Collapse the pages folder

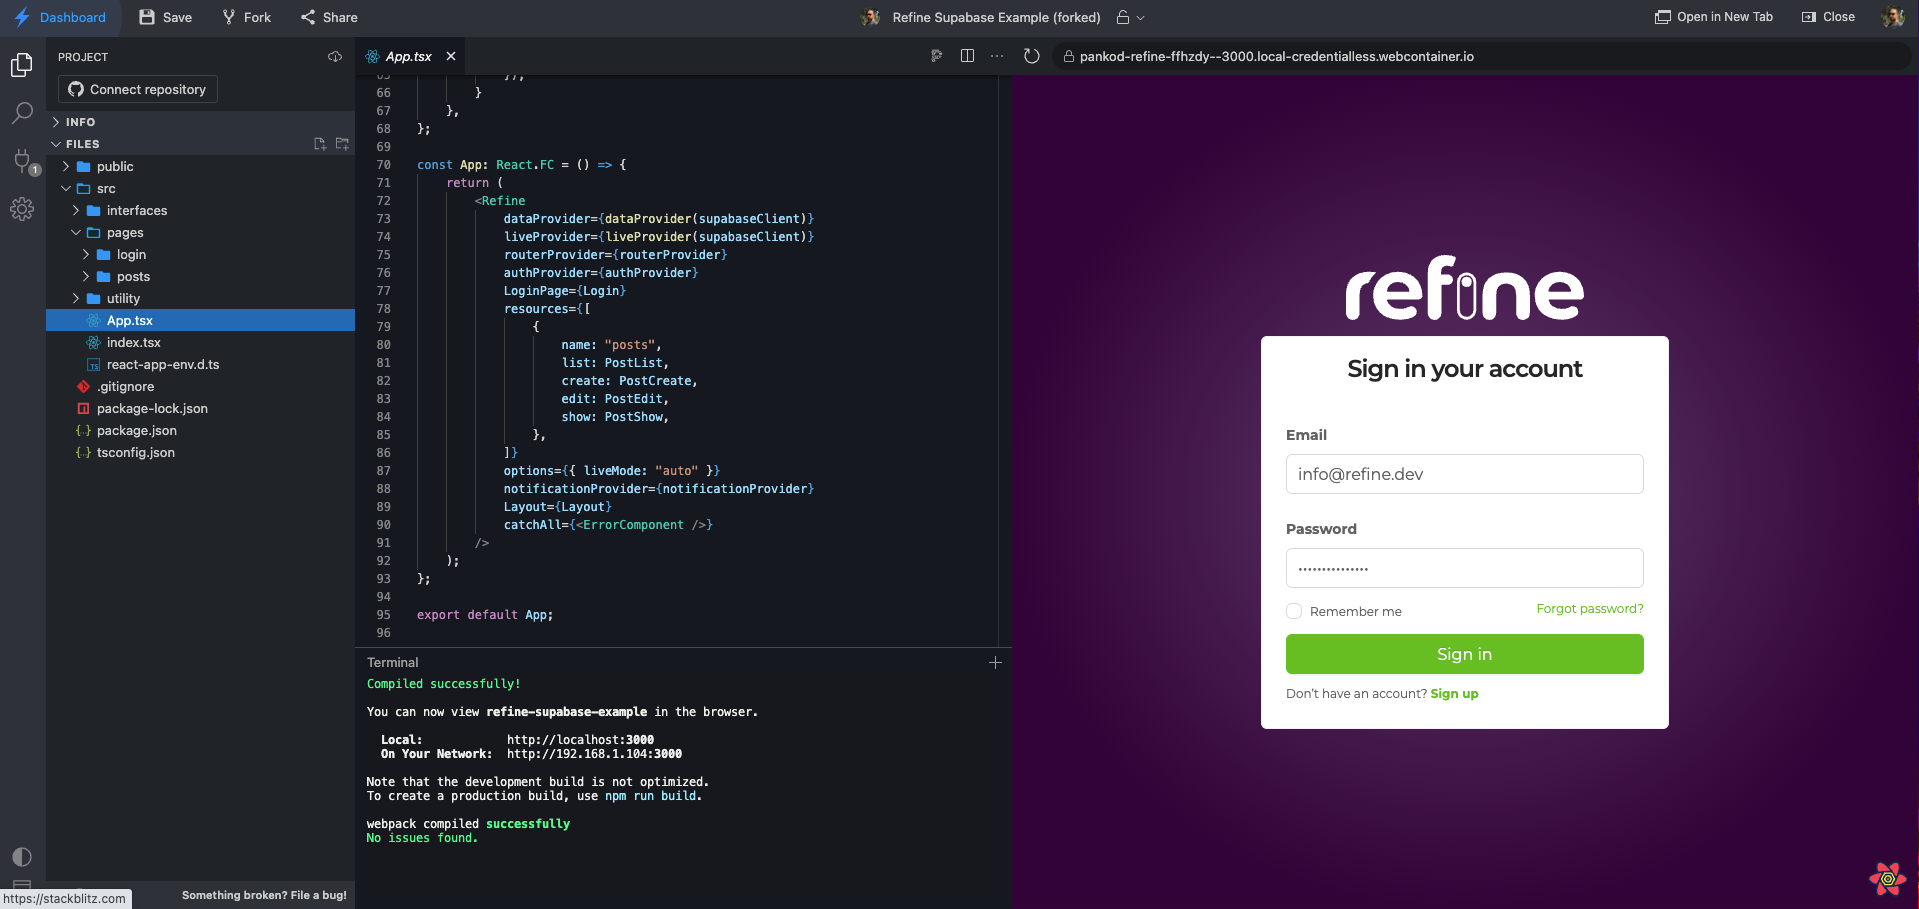click(200, 233)
